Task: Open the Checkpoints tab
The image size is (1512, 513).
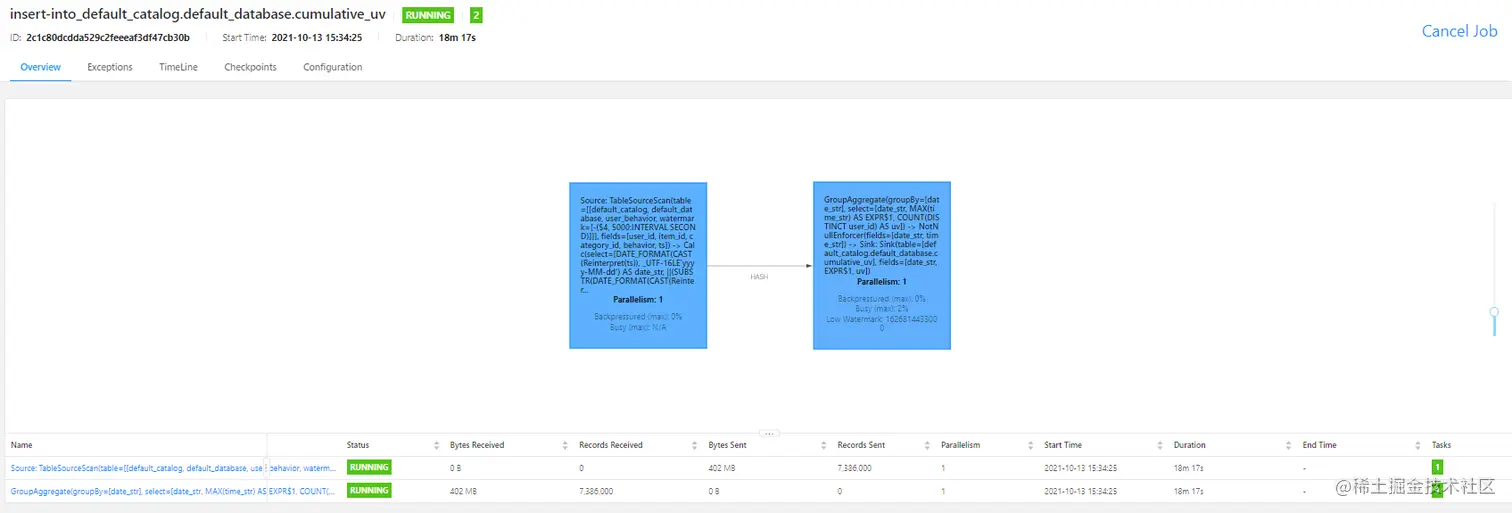Action: (250, 67)
